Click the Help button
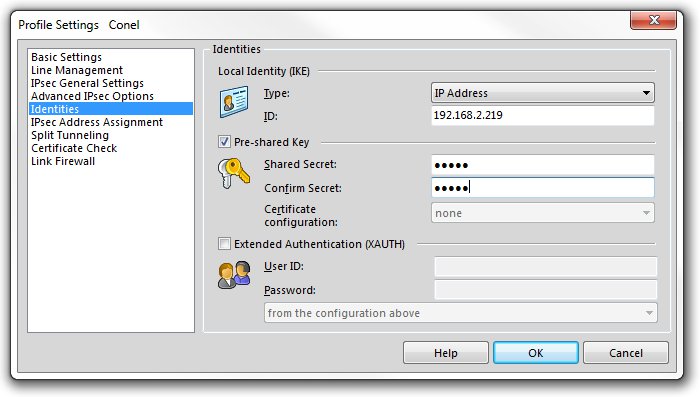 click(446, 353)
